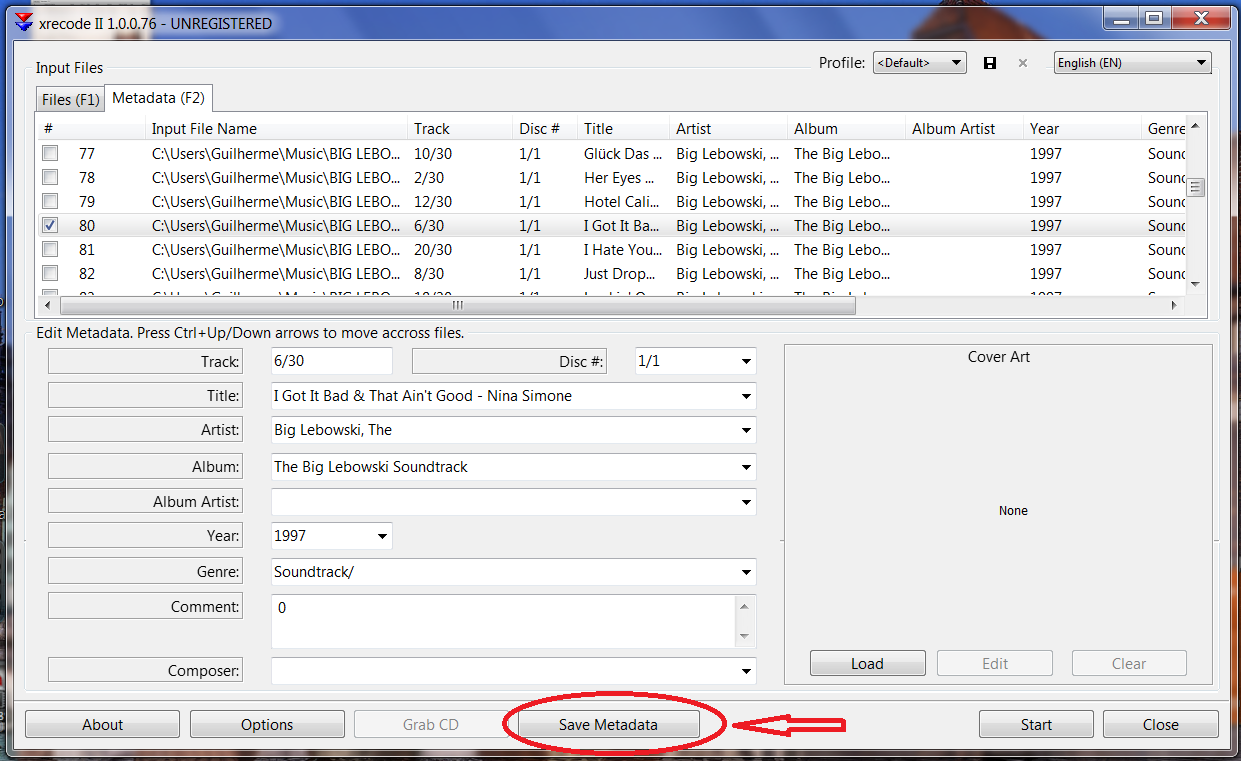Click the vertical scrollbar thumb of file list
The image size is (1241, 761).
coord(1195,187)
